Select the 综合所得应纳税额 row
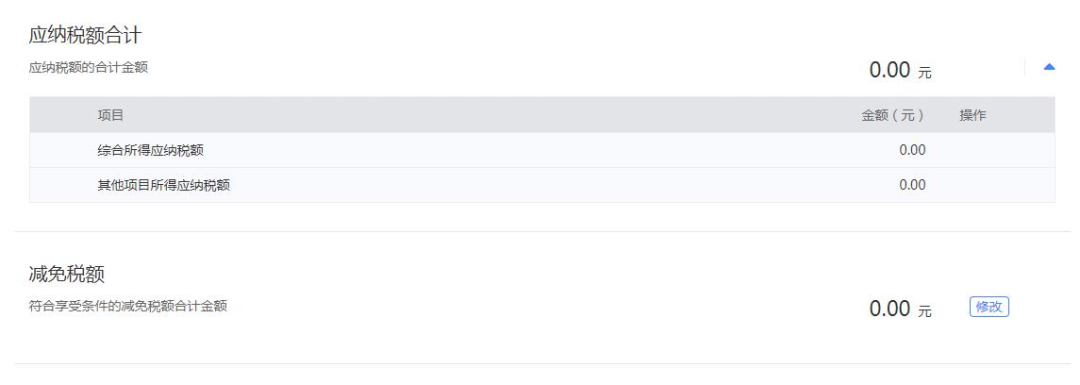 coord(542,150)
